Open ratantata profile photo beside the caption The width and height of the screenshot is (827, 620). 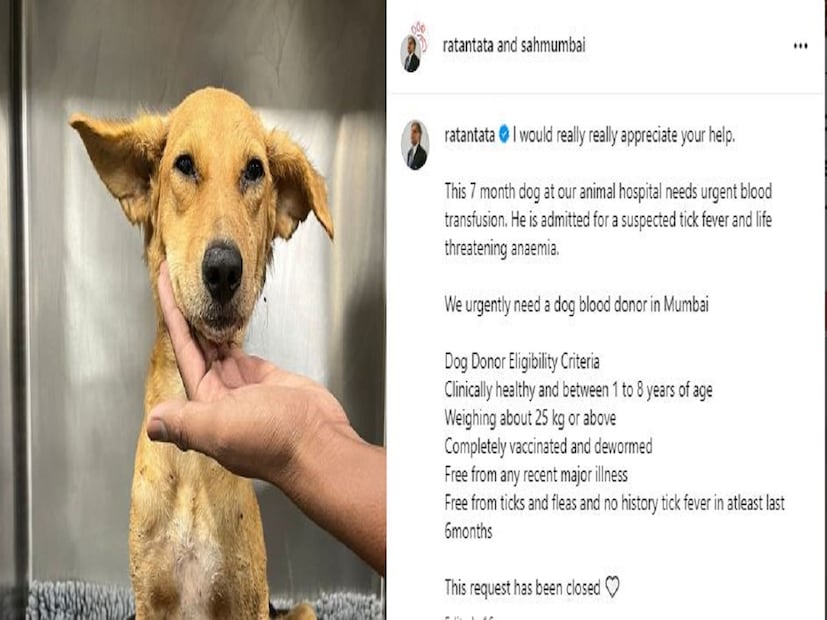click(x=415, y=145)
